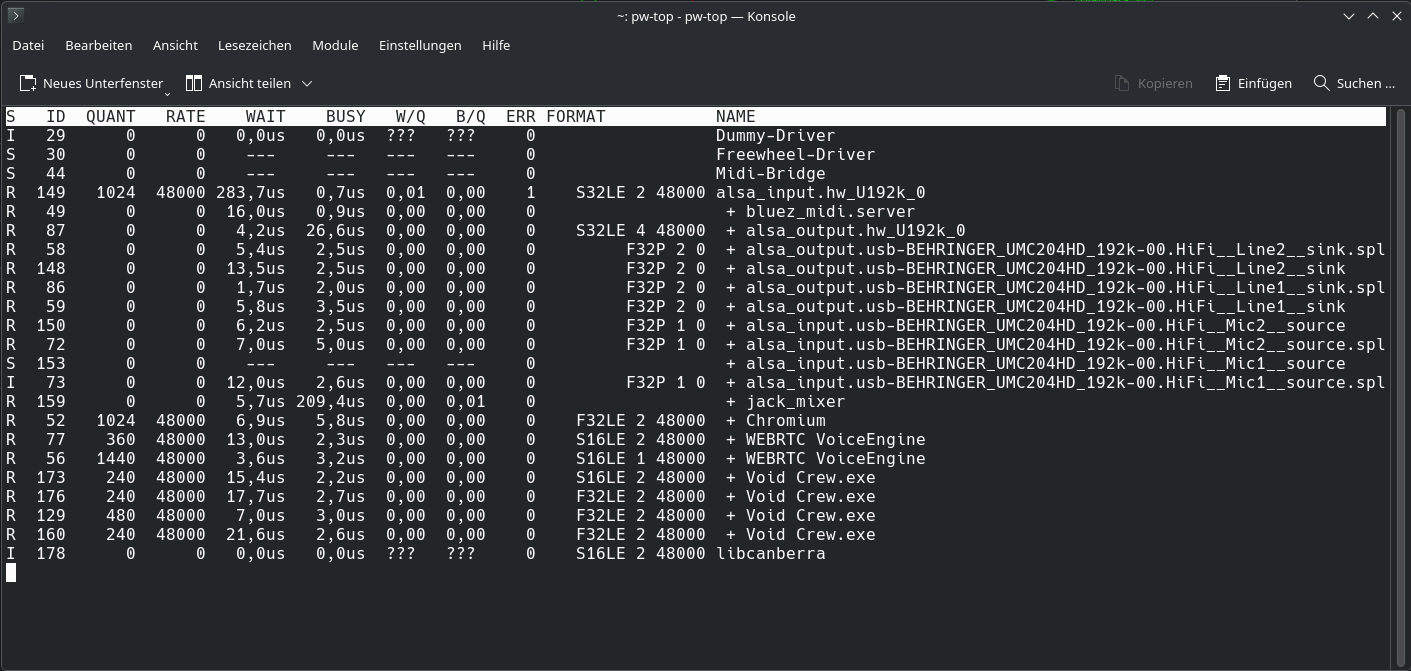The image size is (1411, 671).
Task: Click the Konsole terminal icon in title bar
Action: (x=15, y=15)
